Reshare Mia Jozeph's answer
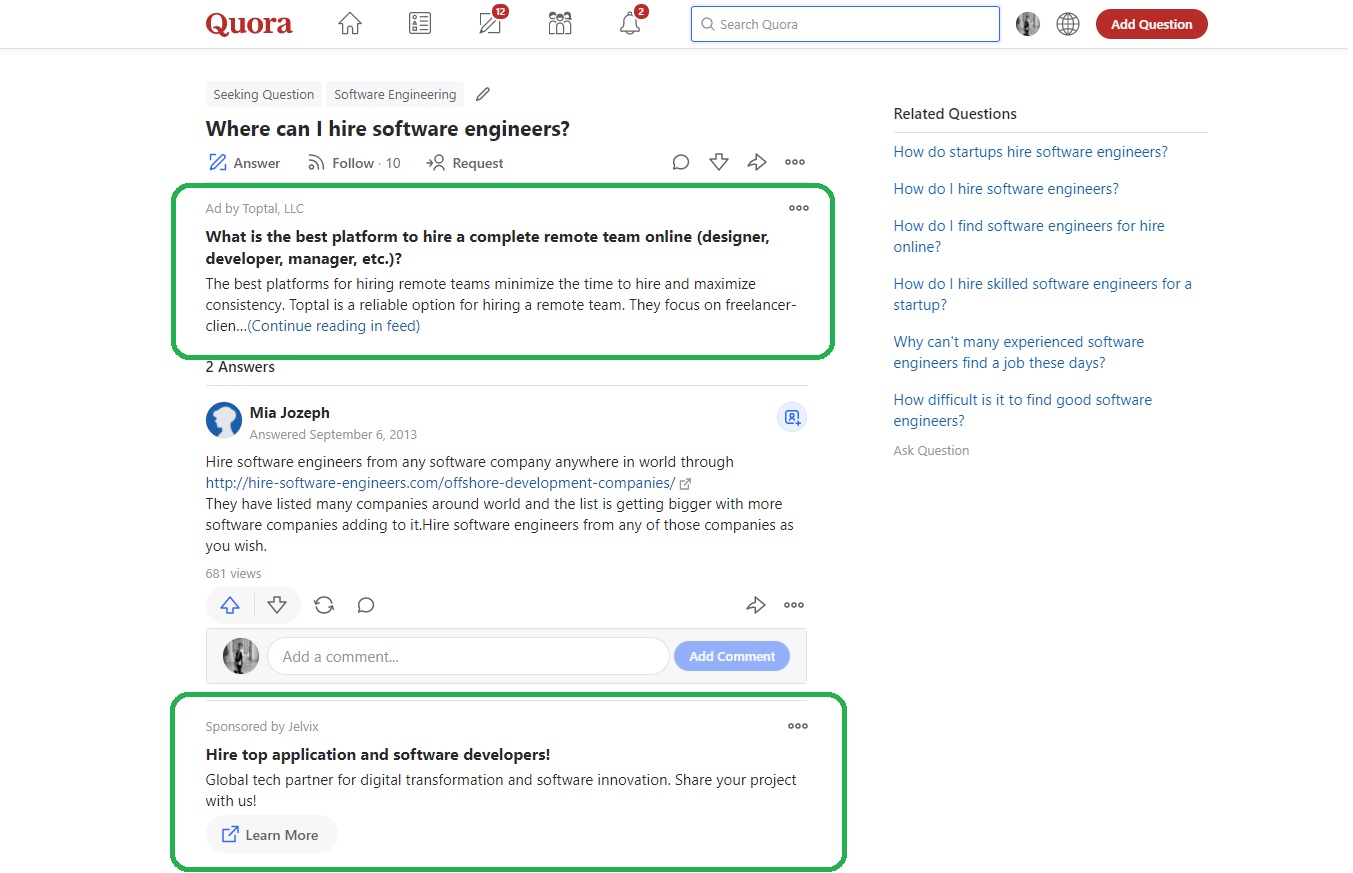 point(324,605)
